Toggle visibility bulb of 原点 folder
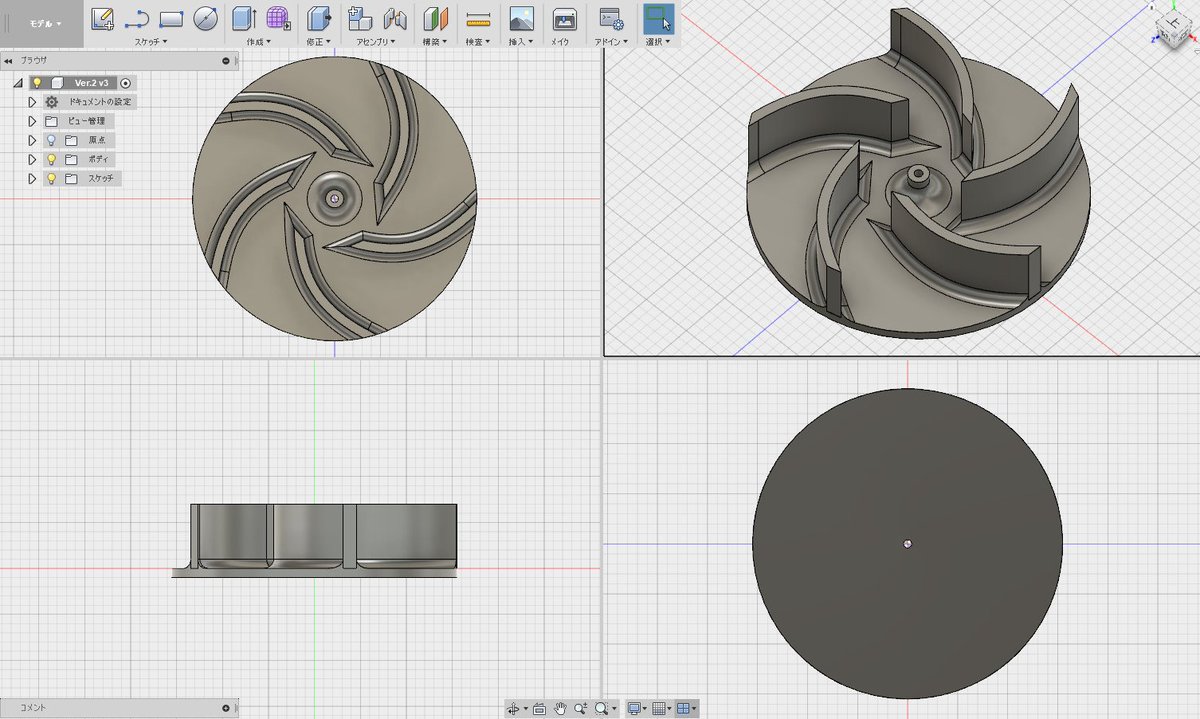The image size is (1200, 719). point(51,140)
